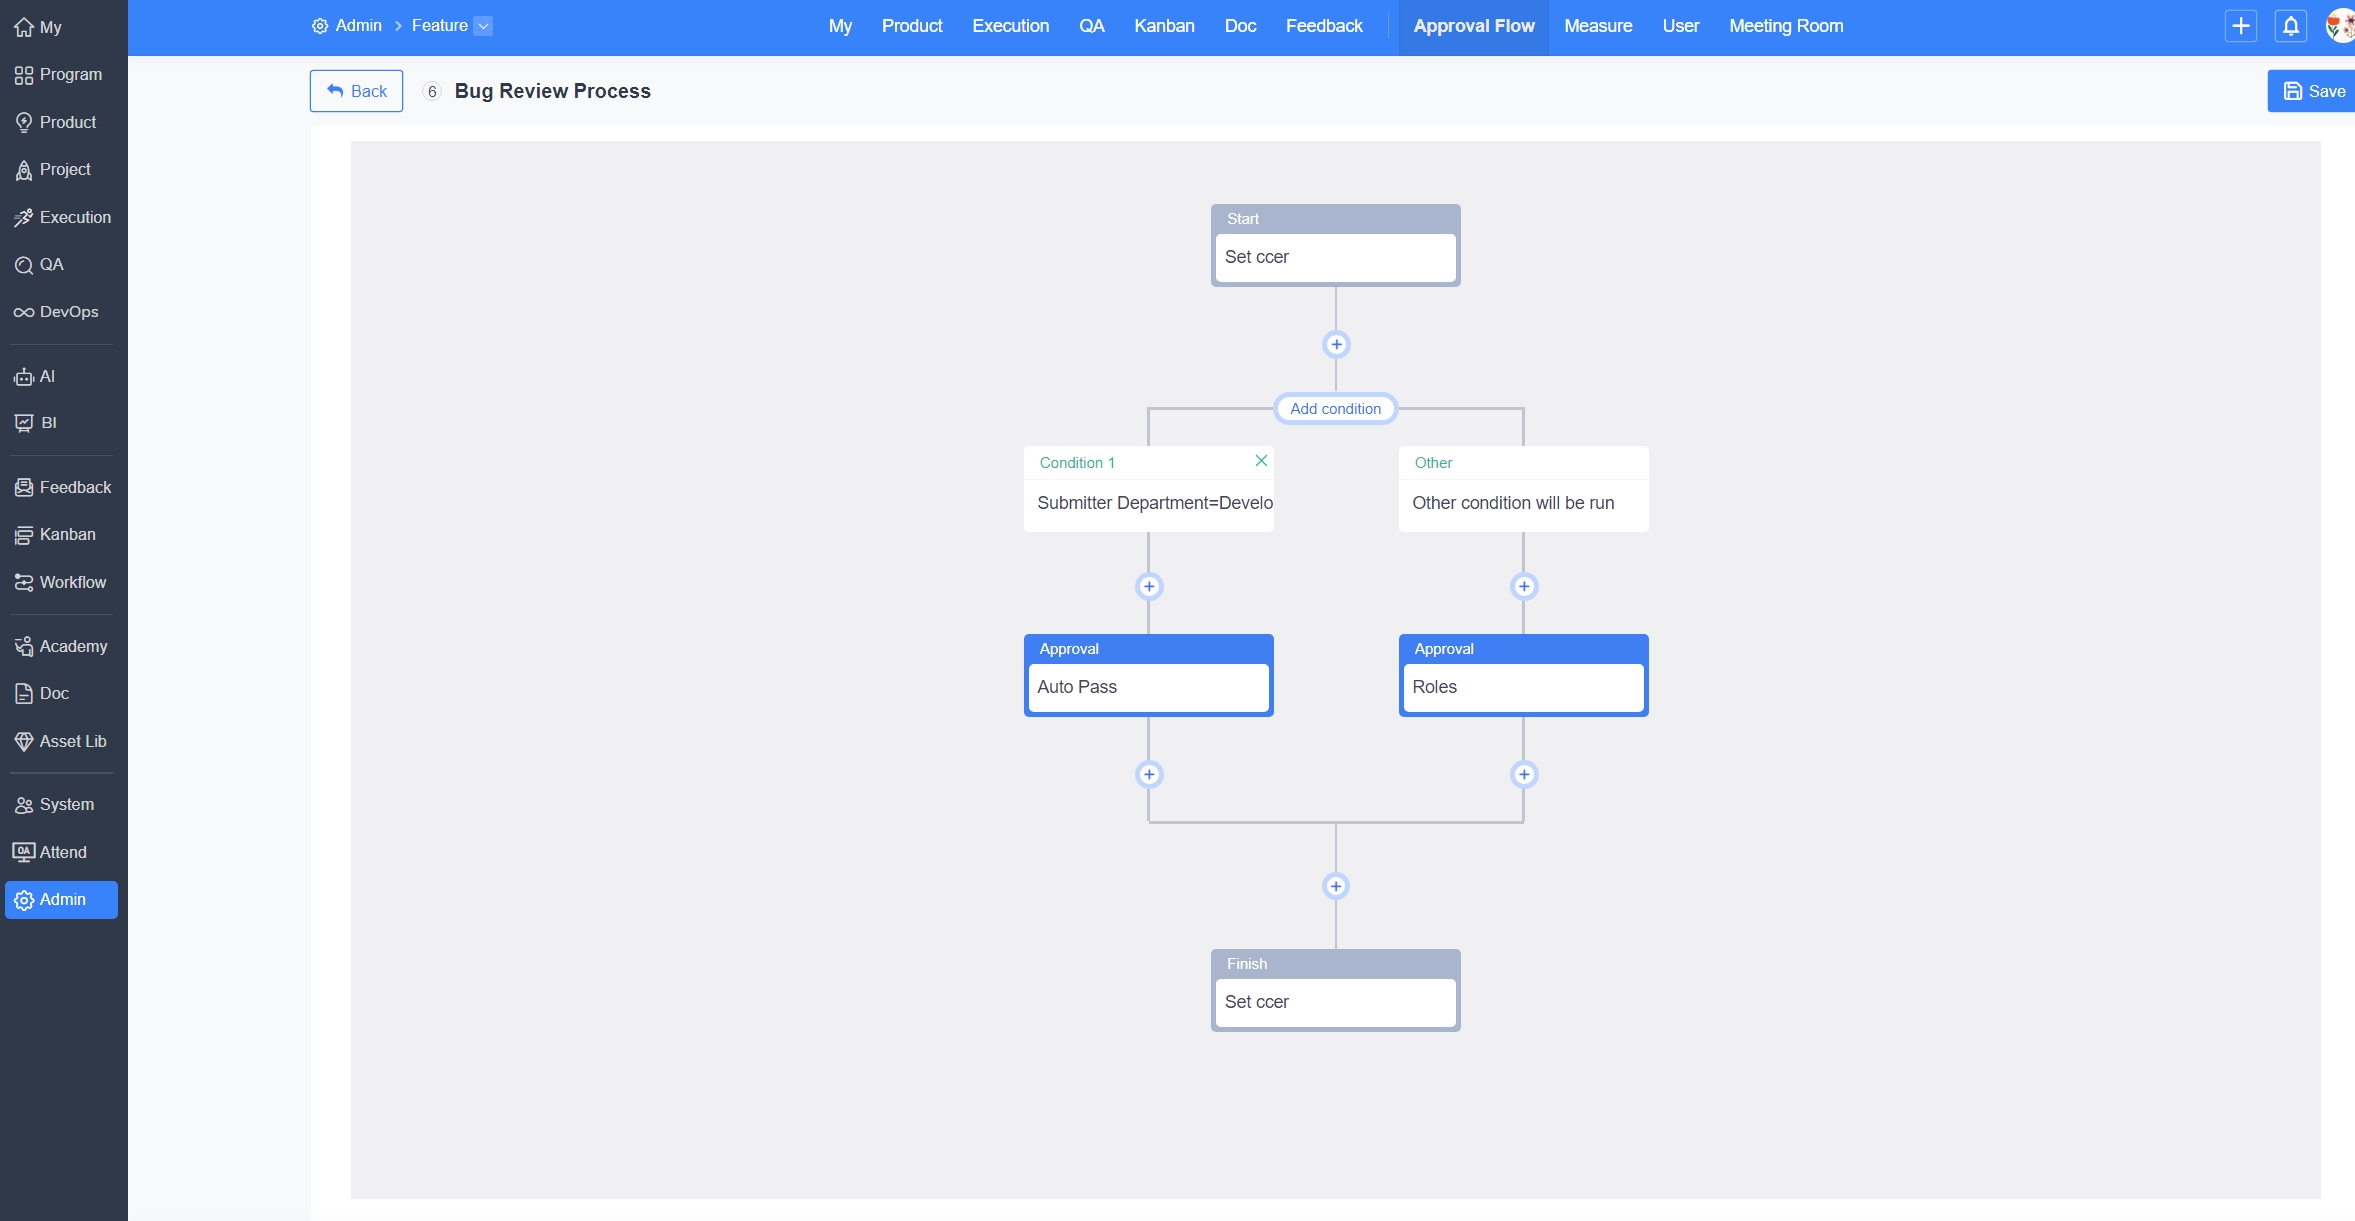Open the Meeting Room tab
This screenshot has height=1221, width=2355.
click(x=1786, y=26)
